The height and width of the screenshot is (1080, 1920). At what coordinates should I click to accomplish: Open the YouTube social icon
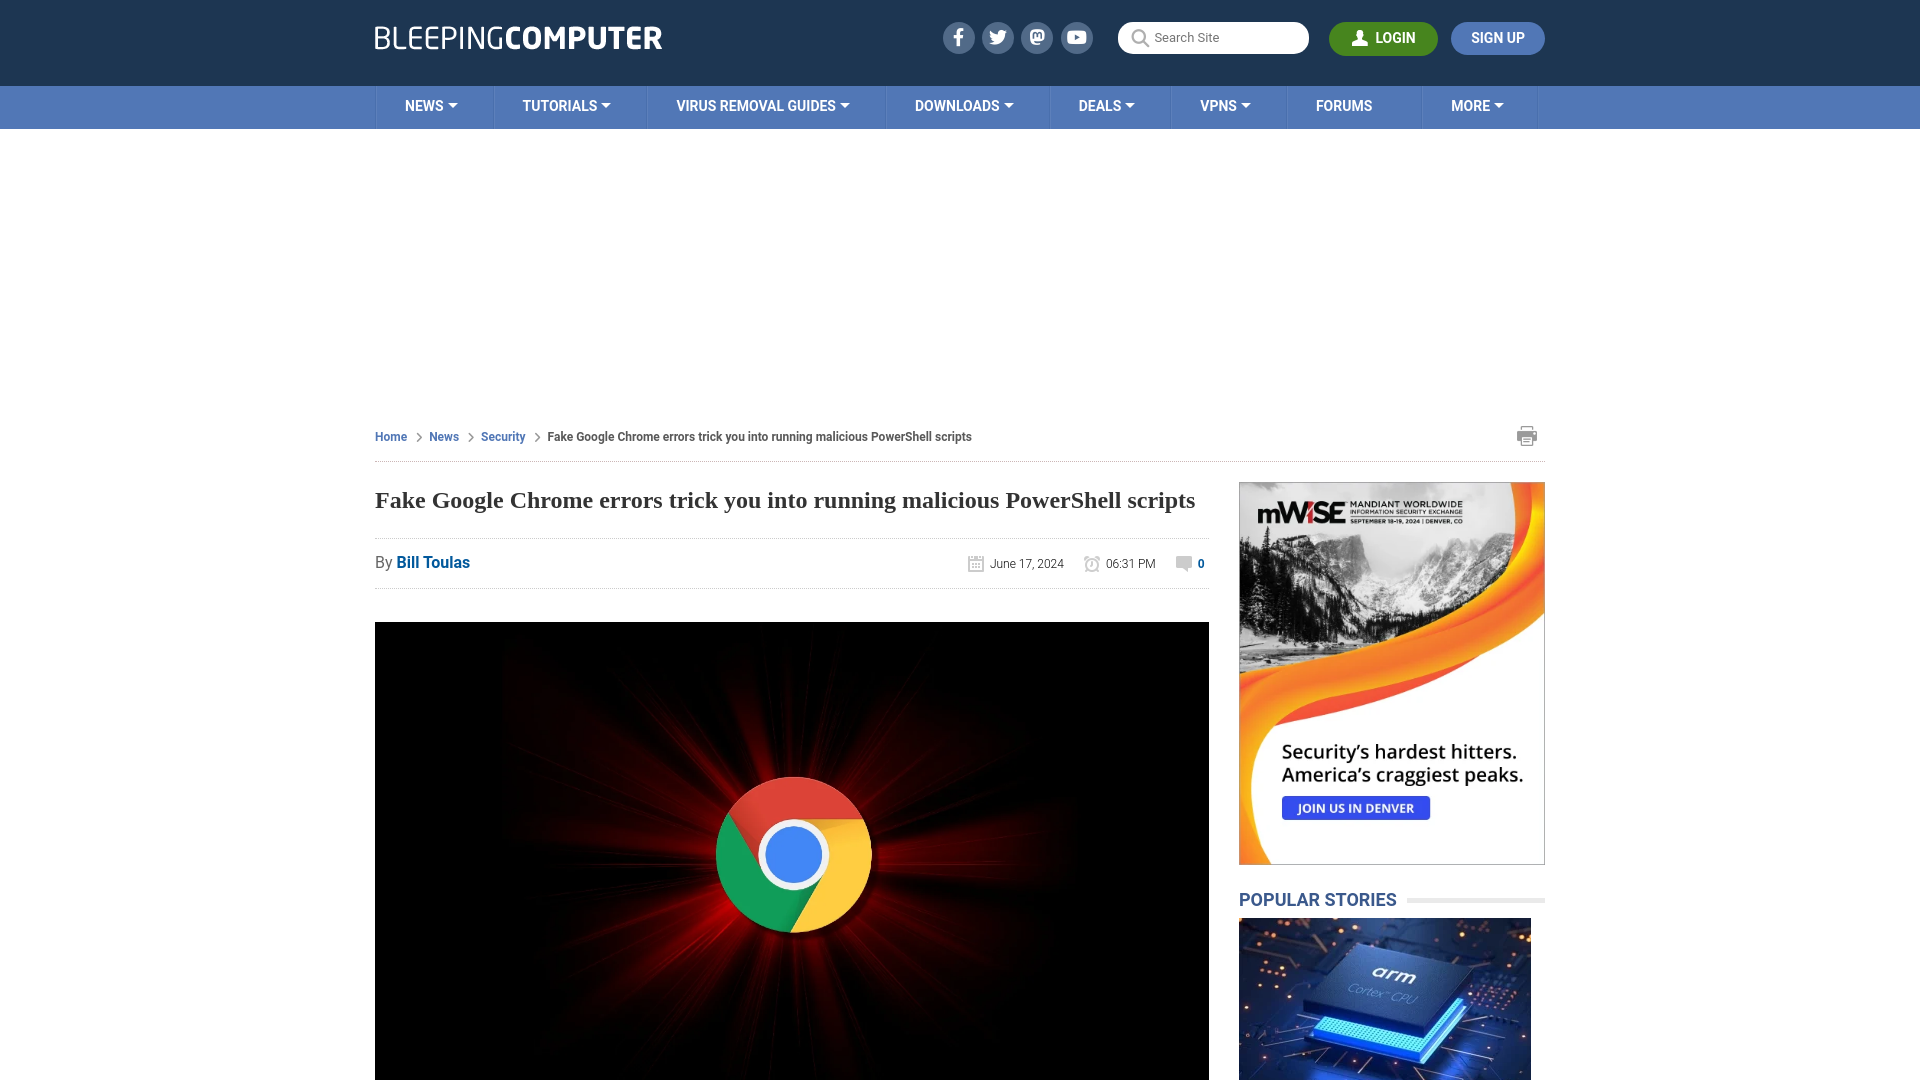pos(1077,37)
